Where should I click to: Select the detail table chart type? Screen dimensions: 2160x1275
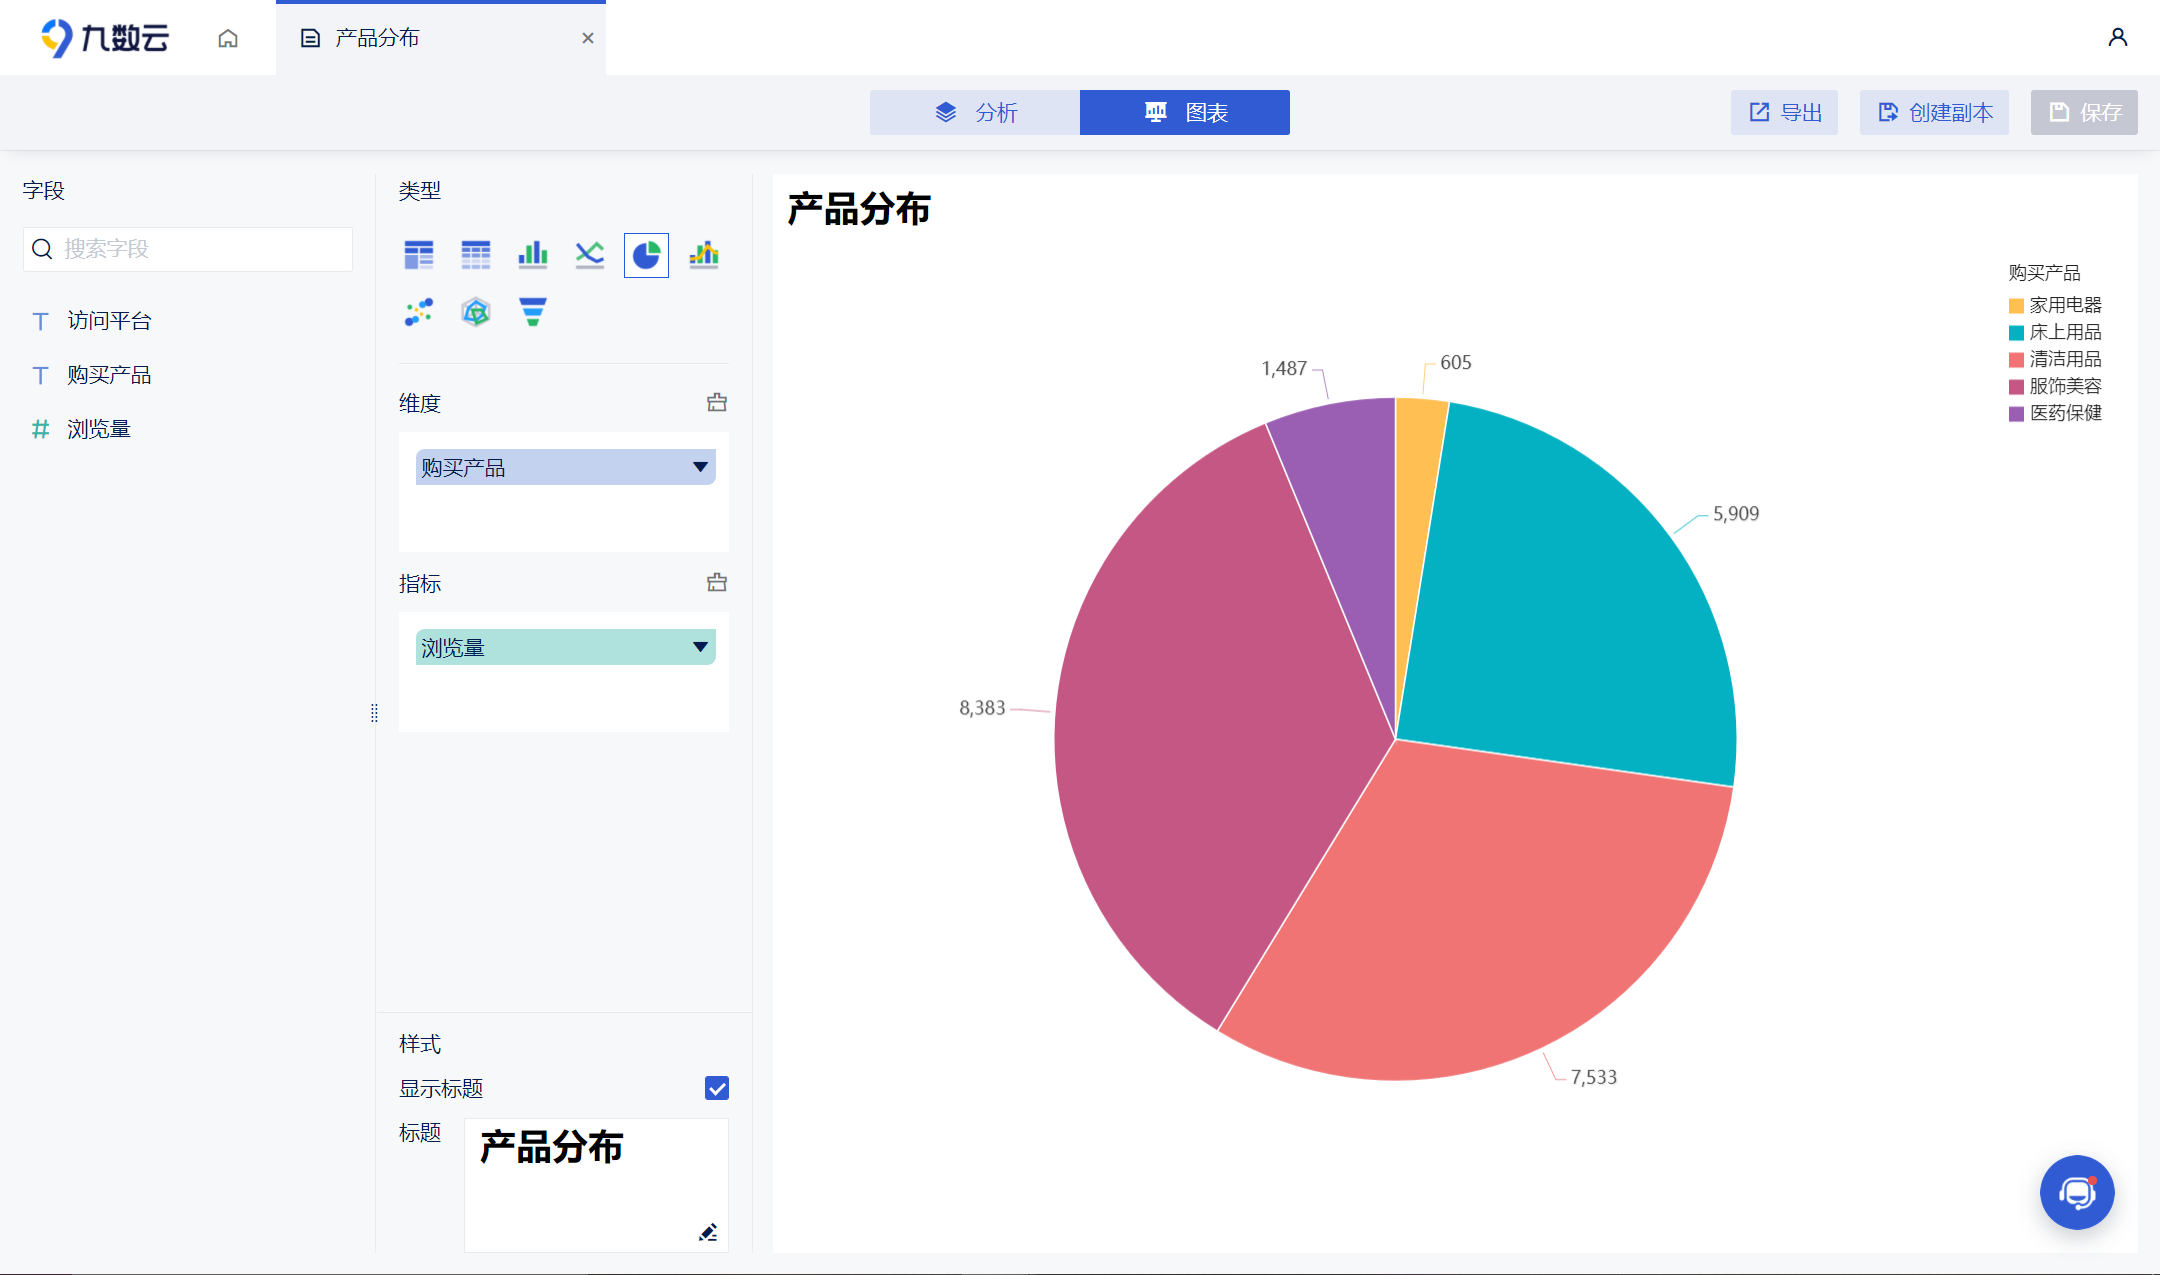point(476,255)
